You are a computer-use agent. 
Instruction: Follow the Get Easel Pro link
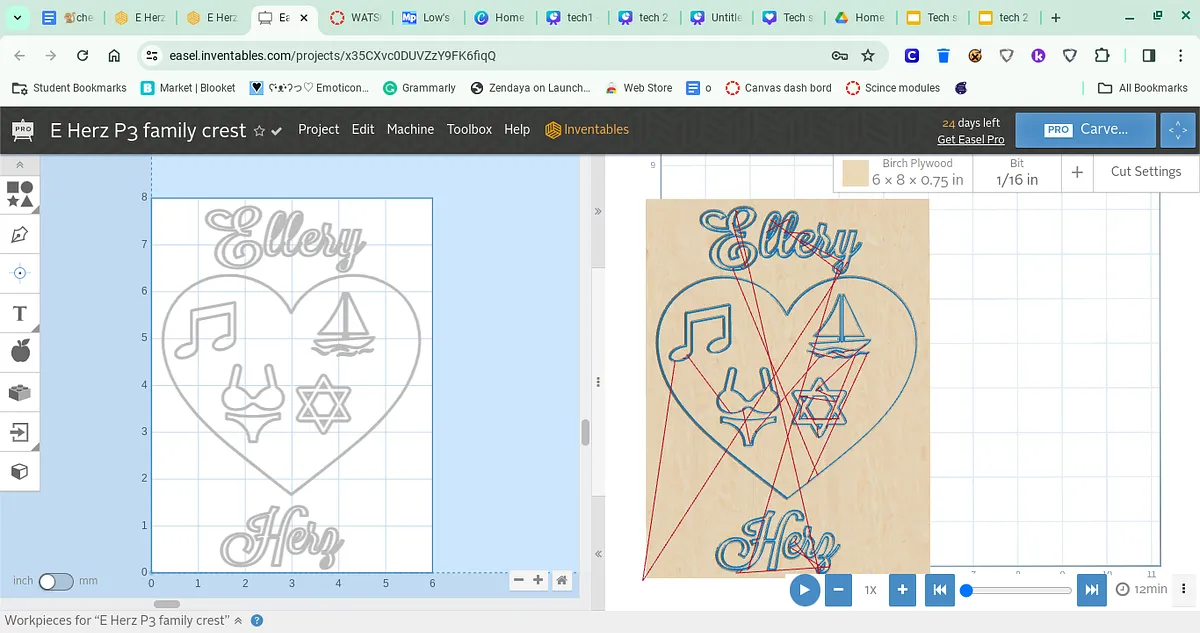[x=970, y=140]
